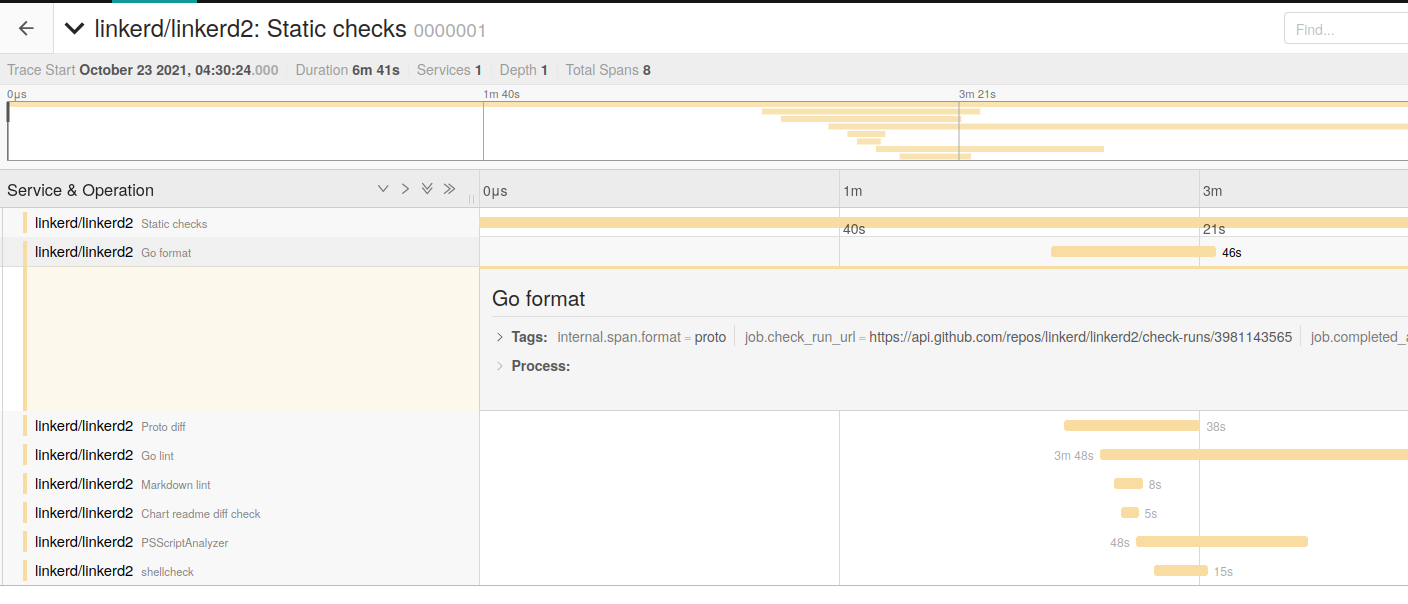
Task: Click the Service & Operation column header
Action: [81, 190]
